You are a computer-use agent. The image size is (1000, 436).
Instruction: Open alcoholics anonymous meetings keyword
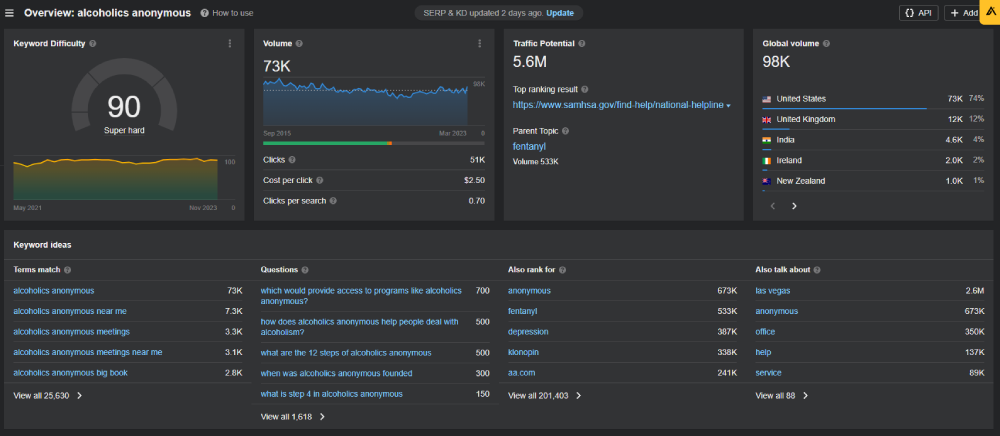[71, 331]
